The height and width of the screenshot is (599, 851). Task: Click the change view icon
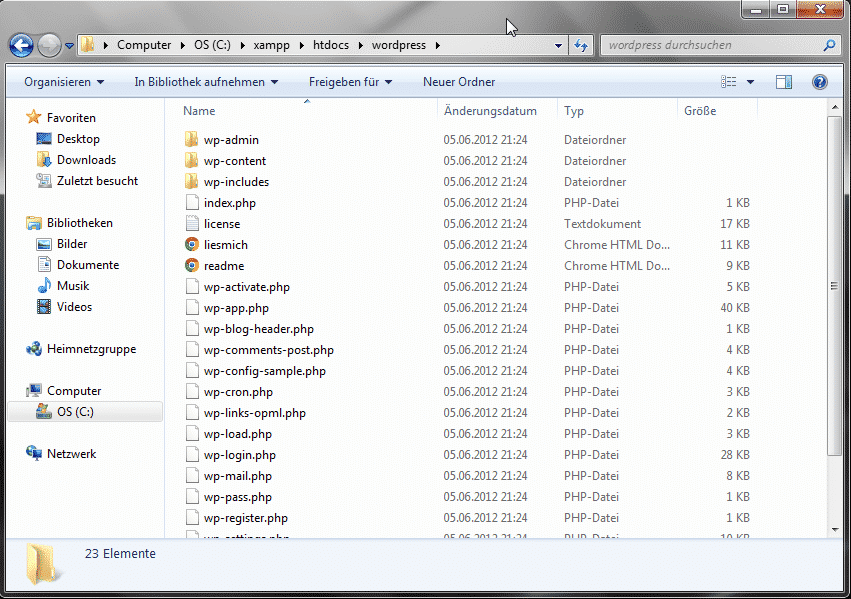pyautogui.click(x=728, y=82)
